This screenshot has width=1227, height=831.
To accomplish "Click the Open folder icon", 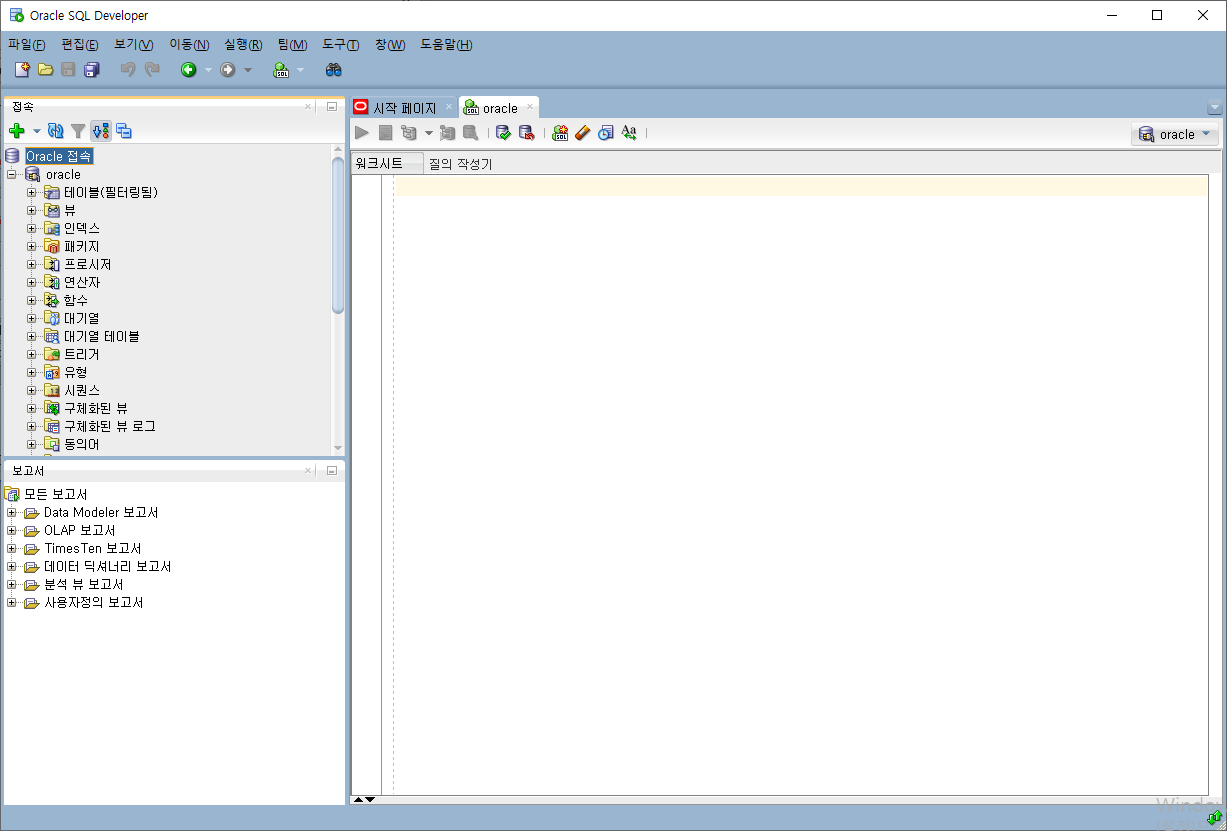I will (x=45, y=70).
